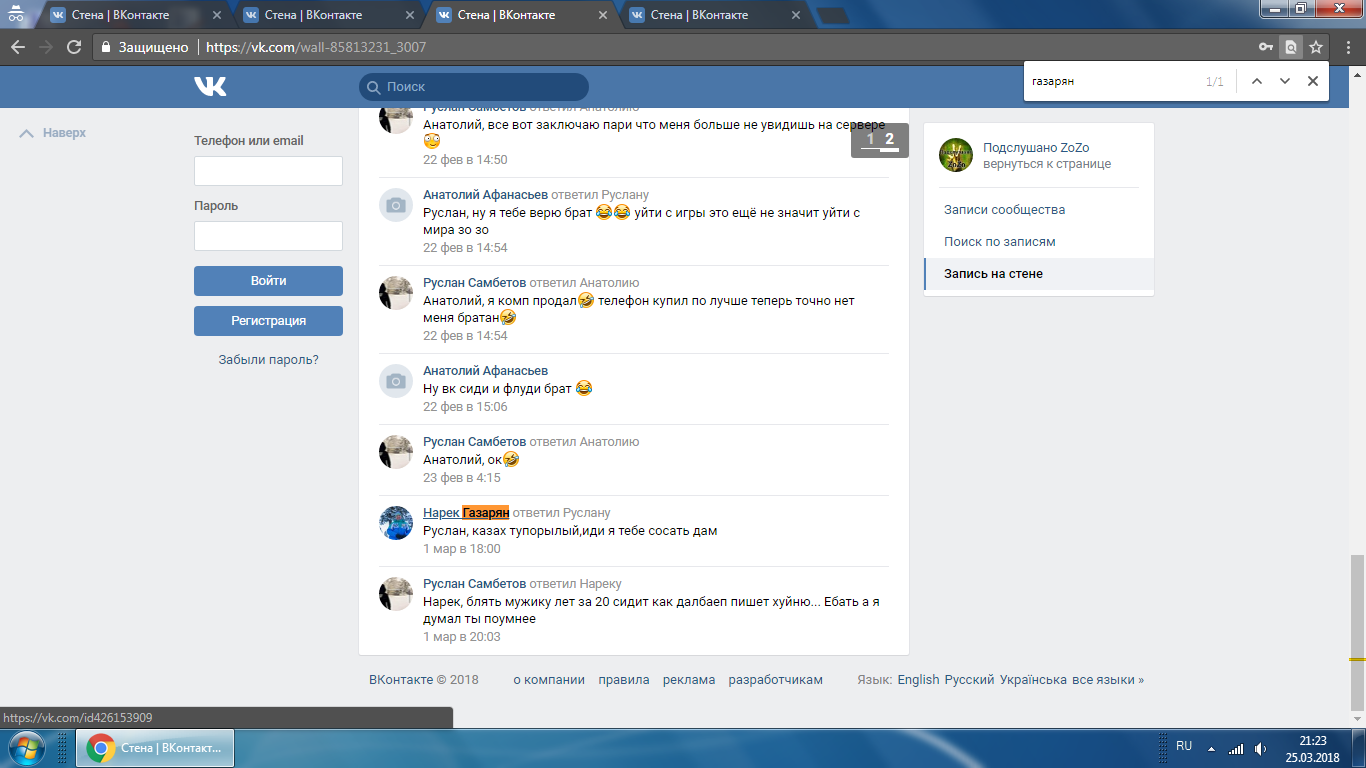The width and height of the screenshot is (1366, 768).
Task: Close the find-in-page bar
Action: coord(1312,81)
